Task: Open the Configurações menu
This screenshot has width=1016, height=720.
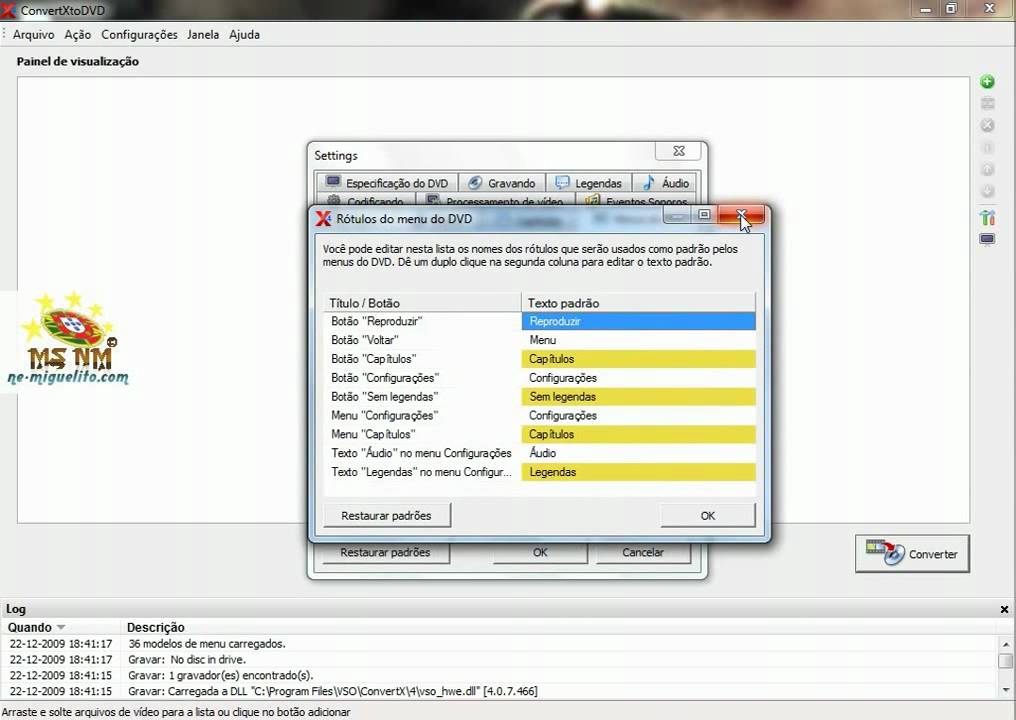Action: 139,35
